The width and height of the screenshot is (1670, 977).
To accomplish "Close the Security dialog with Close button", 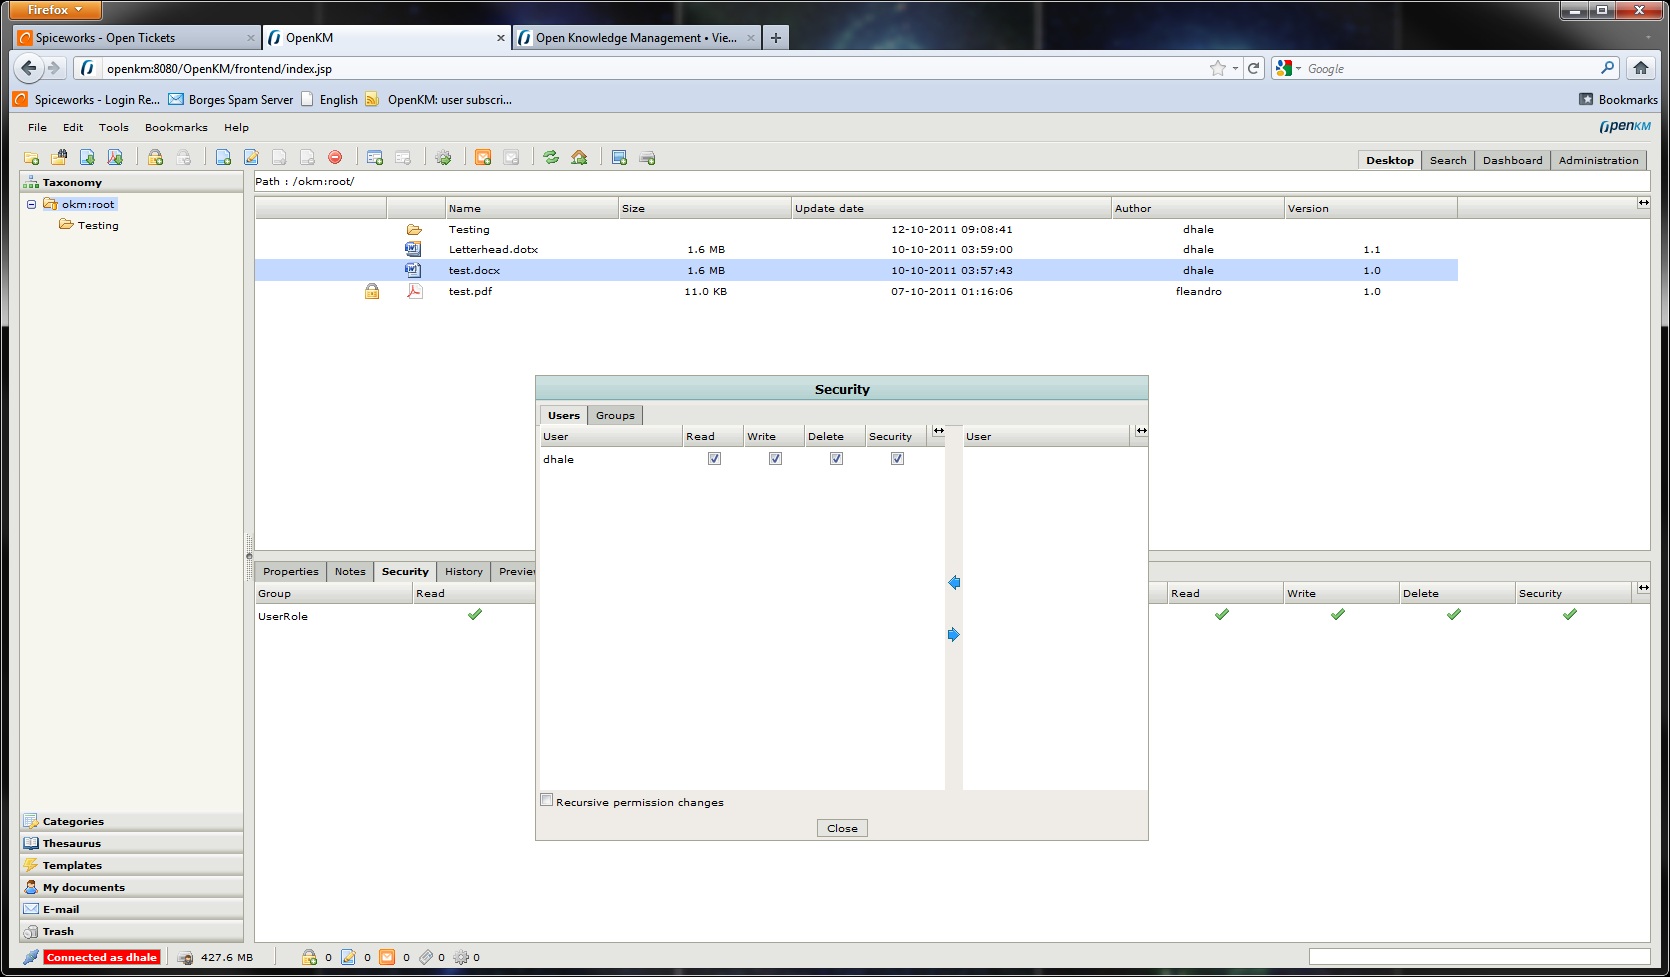I will pos(842,828).
